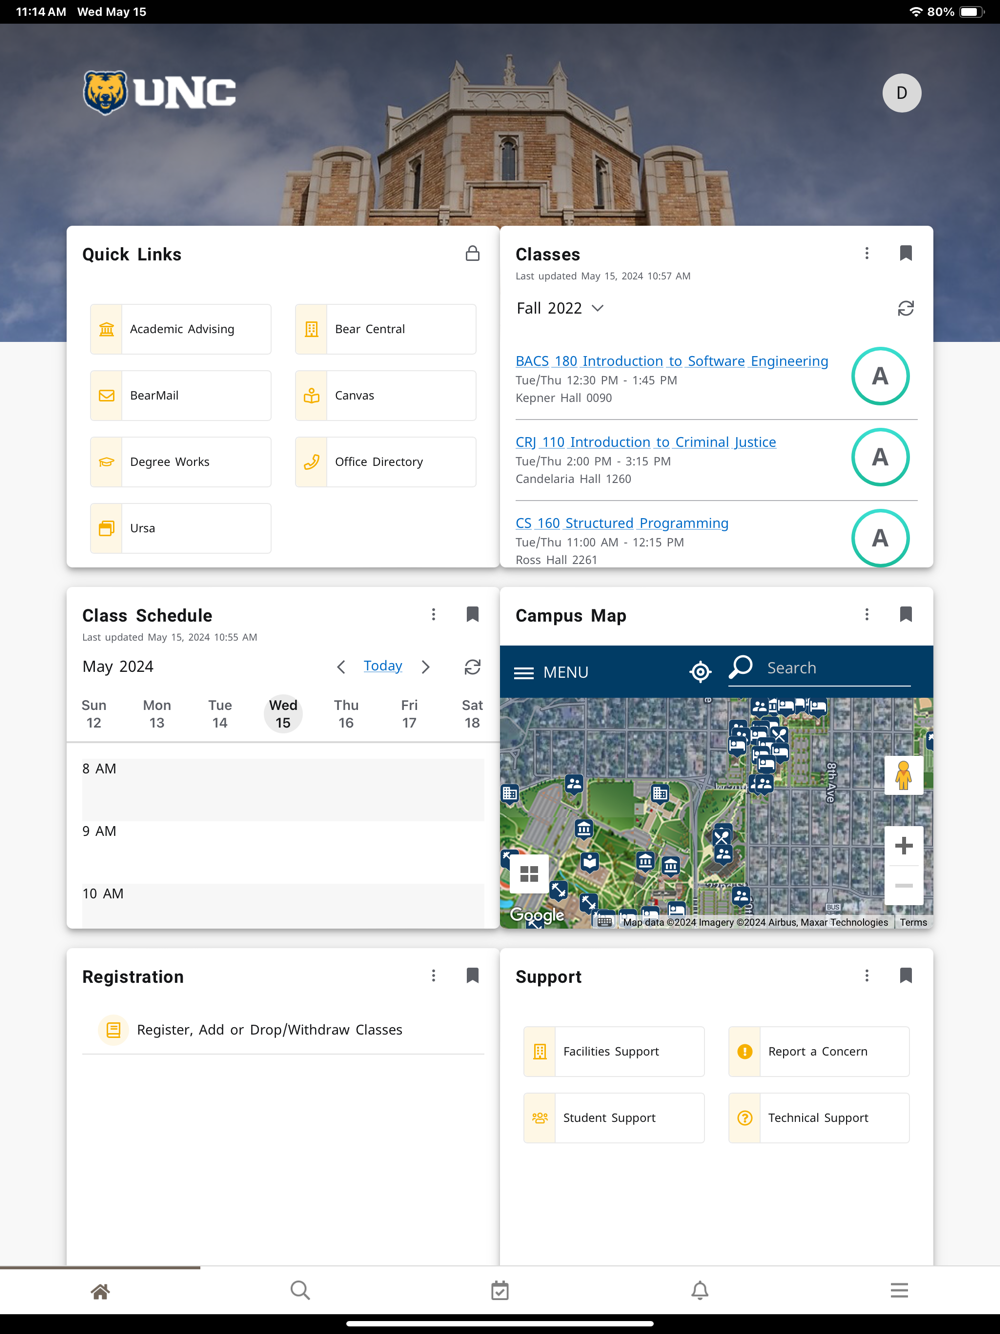Unlock the Quick Links card

pos(472,254)
